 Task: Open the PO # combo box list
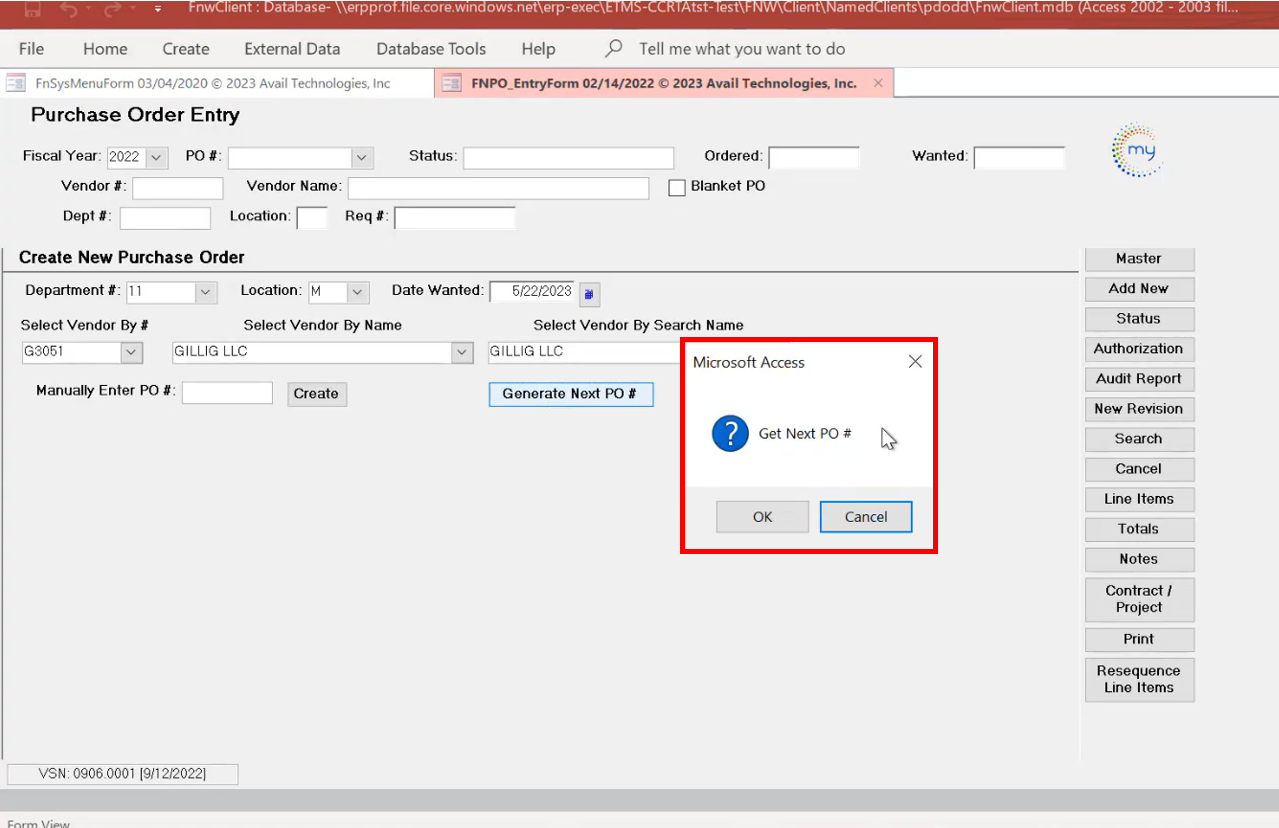pyautogui.click(x=361, y=157)
